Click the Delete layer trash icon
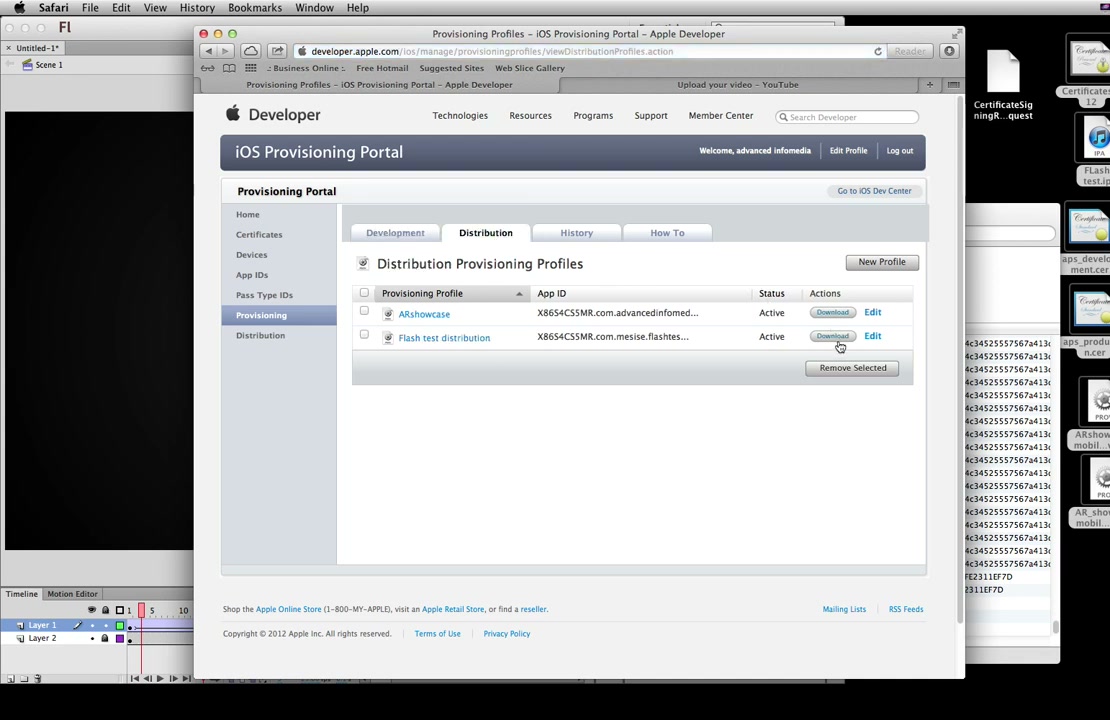1110x720 pixels. (x=38, y=678)
